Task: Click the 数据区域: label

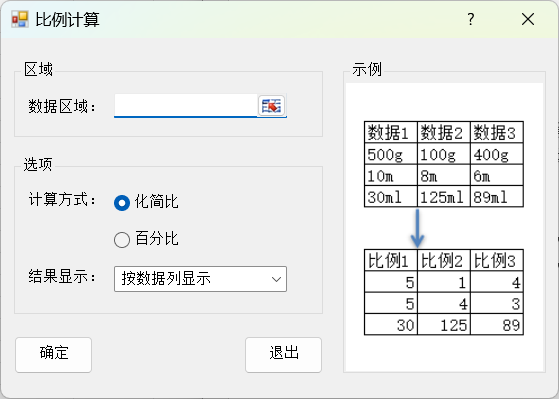Action: 62,106
